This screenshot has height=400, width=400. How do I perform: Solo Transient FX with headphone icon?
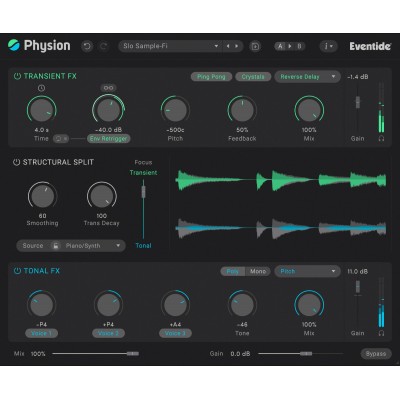[x=381, y=138]
